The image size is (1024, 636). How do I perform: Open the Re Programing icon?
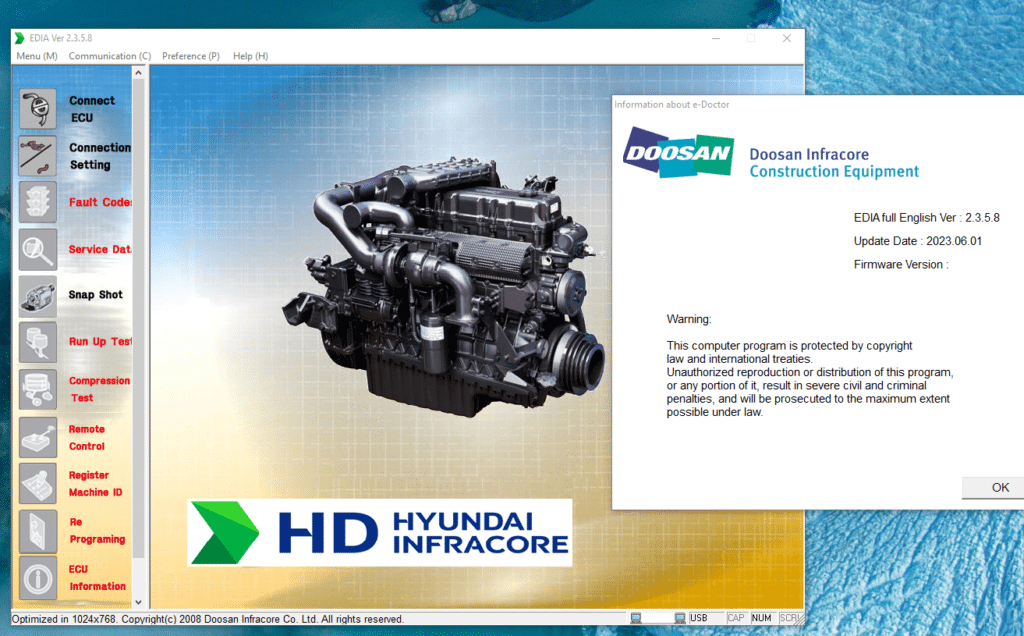[x=38, y=532]
